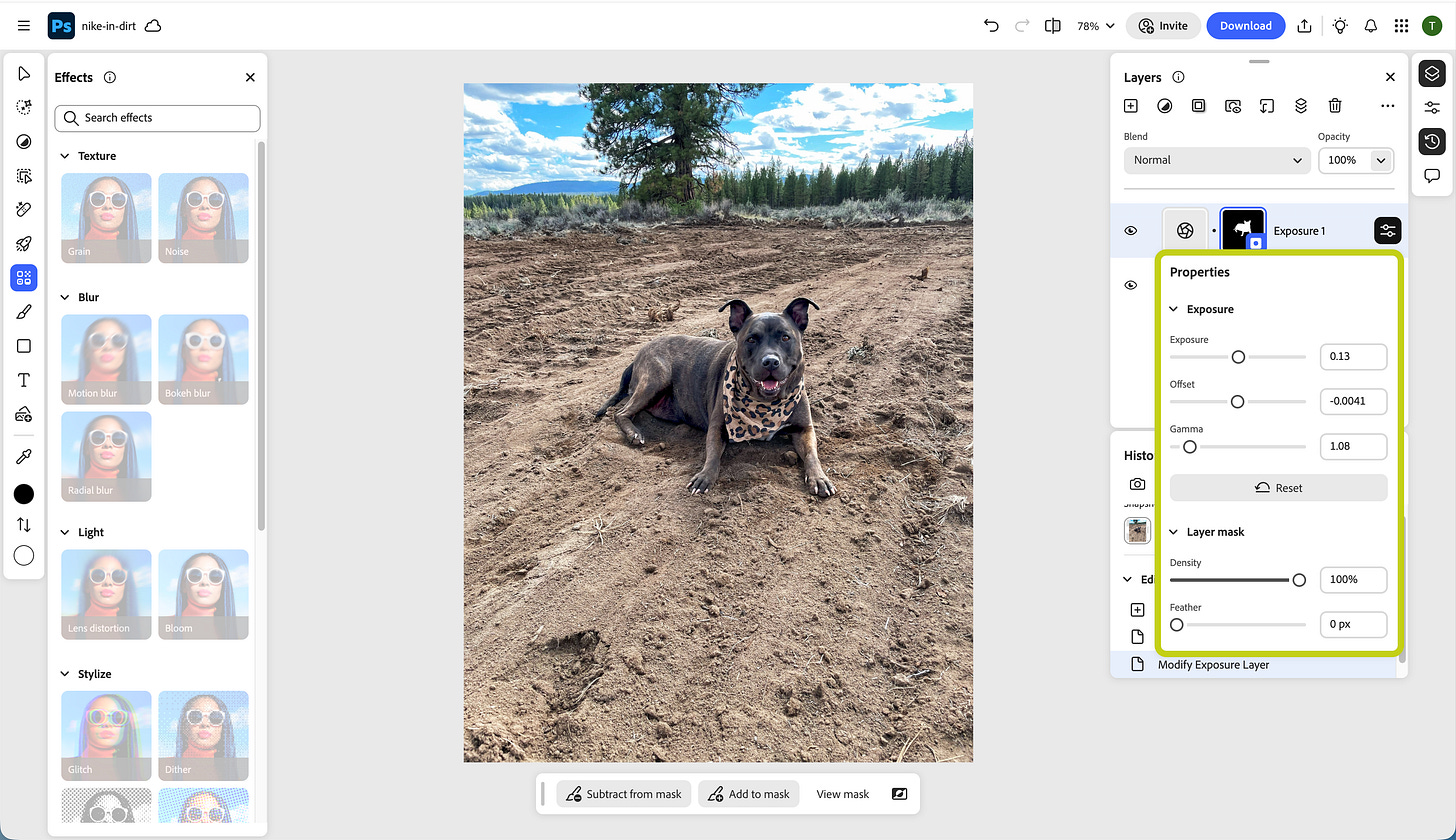Open the Comments panel
Screen dimensions: 1456x840
tap(1432, 175)
